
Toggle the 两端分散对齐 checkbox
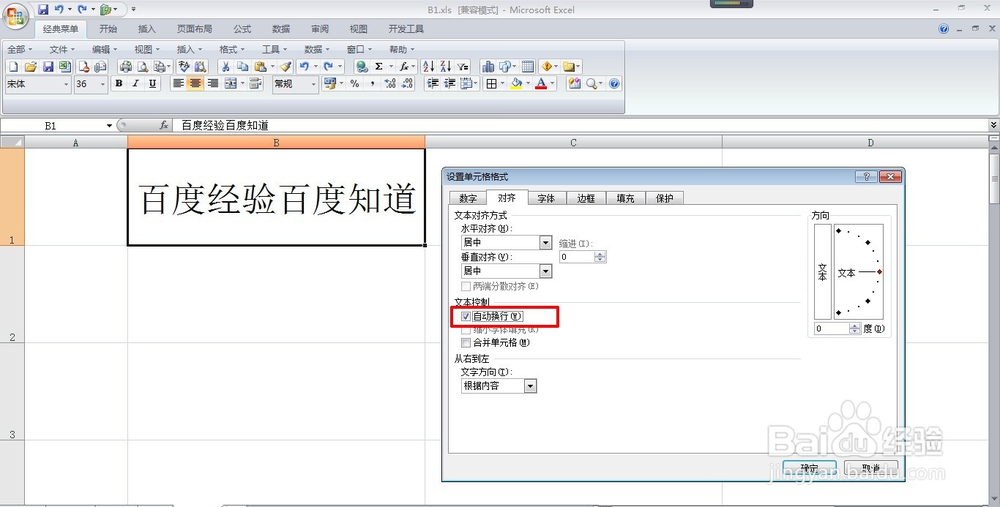click(x=466, y=287)
